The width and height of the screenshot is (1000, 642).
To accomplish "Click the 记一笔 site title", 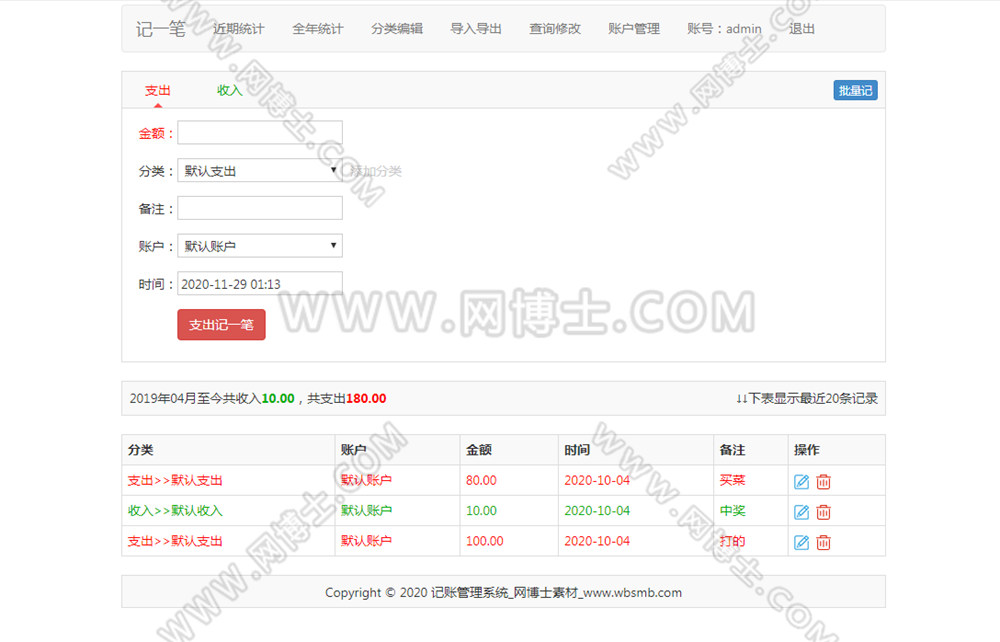I will [160, 29].
